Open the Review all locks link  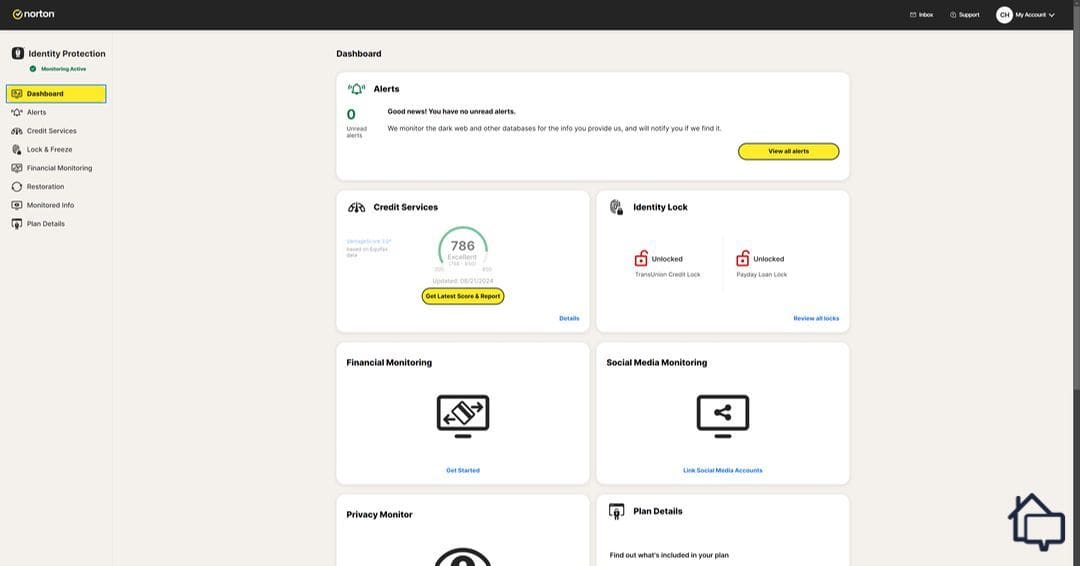(816, 318)
